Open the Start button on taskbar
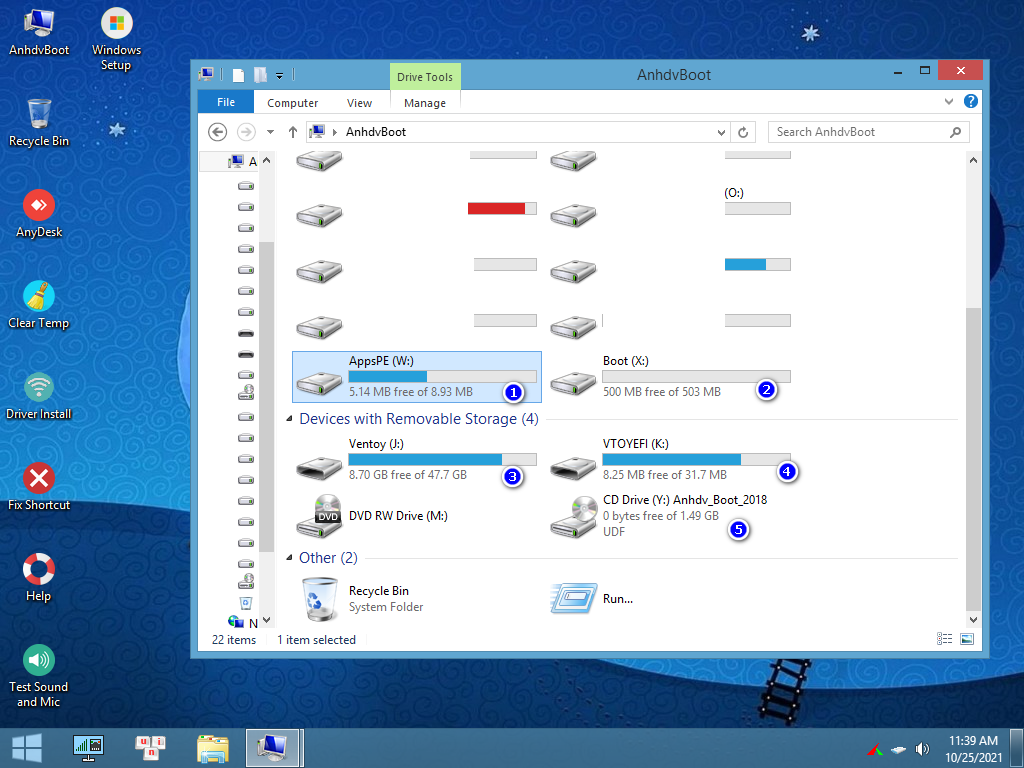This screenshot has width=1024, height=768. point(27,748)
